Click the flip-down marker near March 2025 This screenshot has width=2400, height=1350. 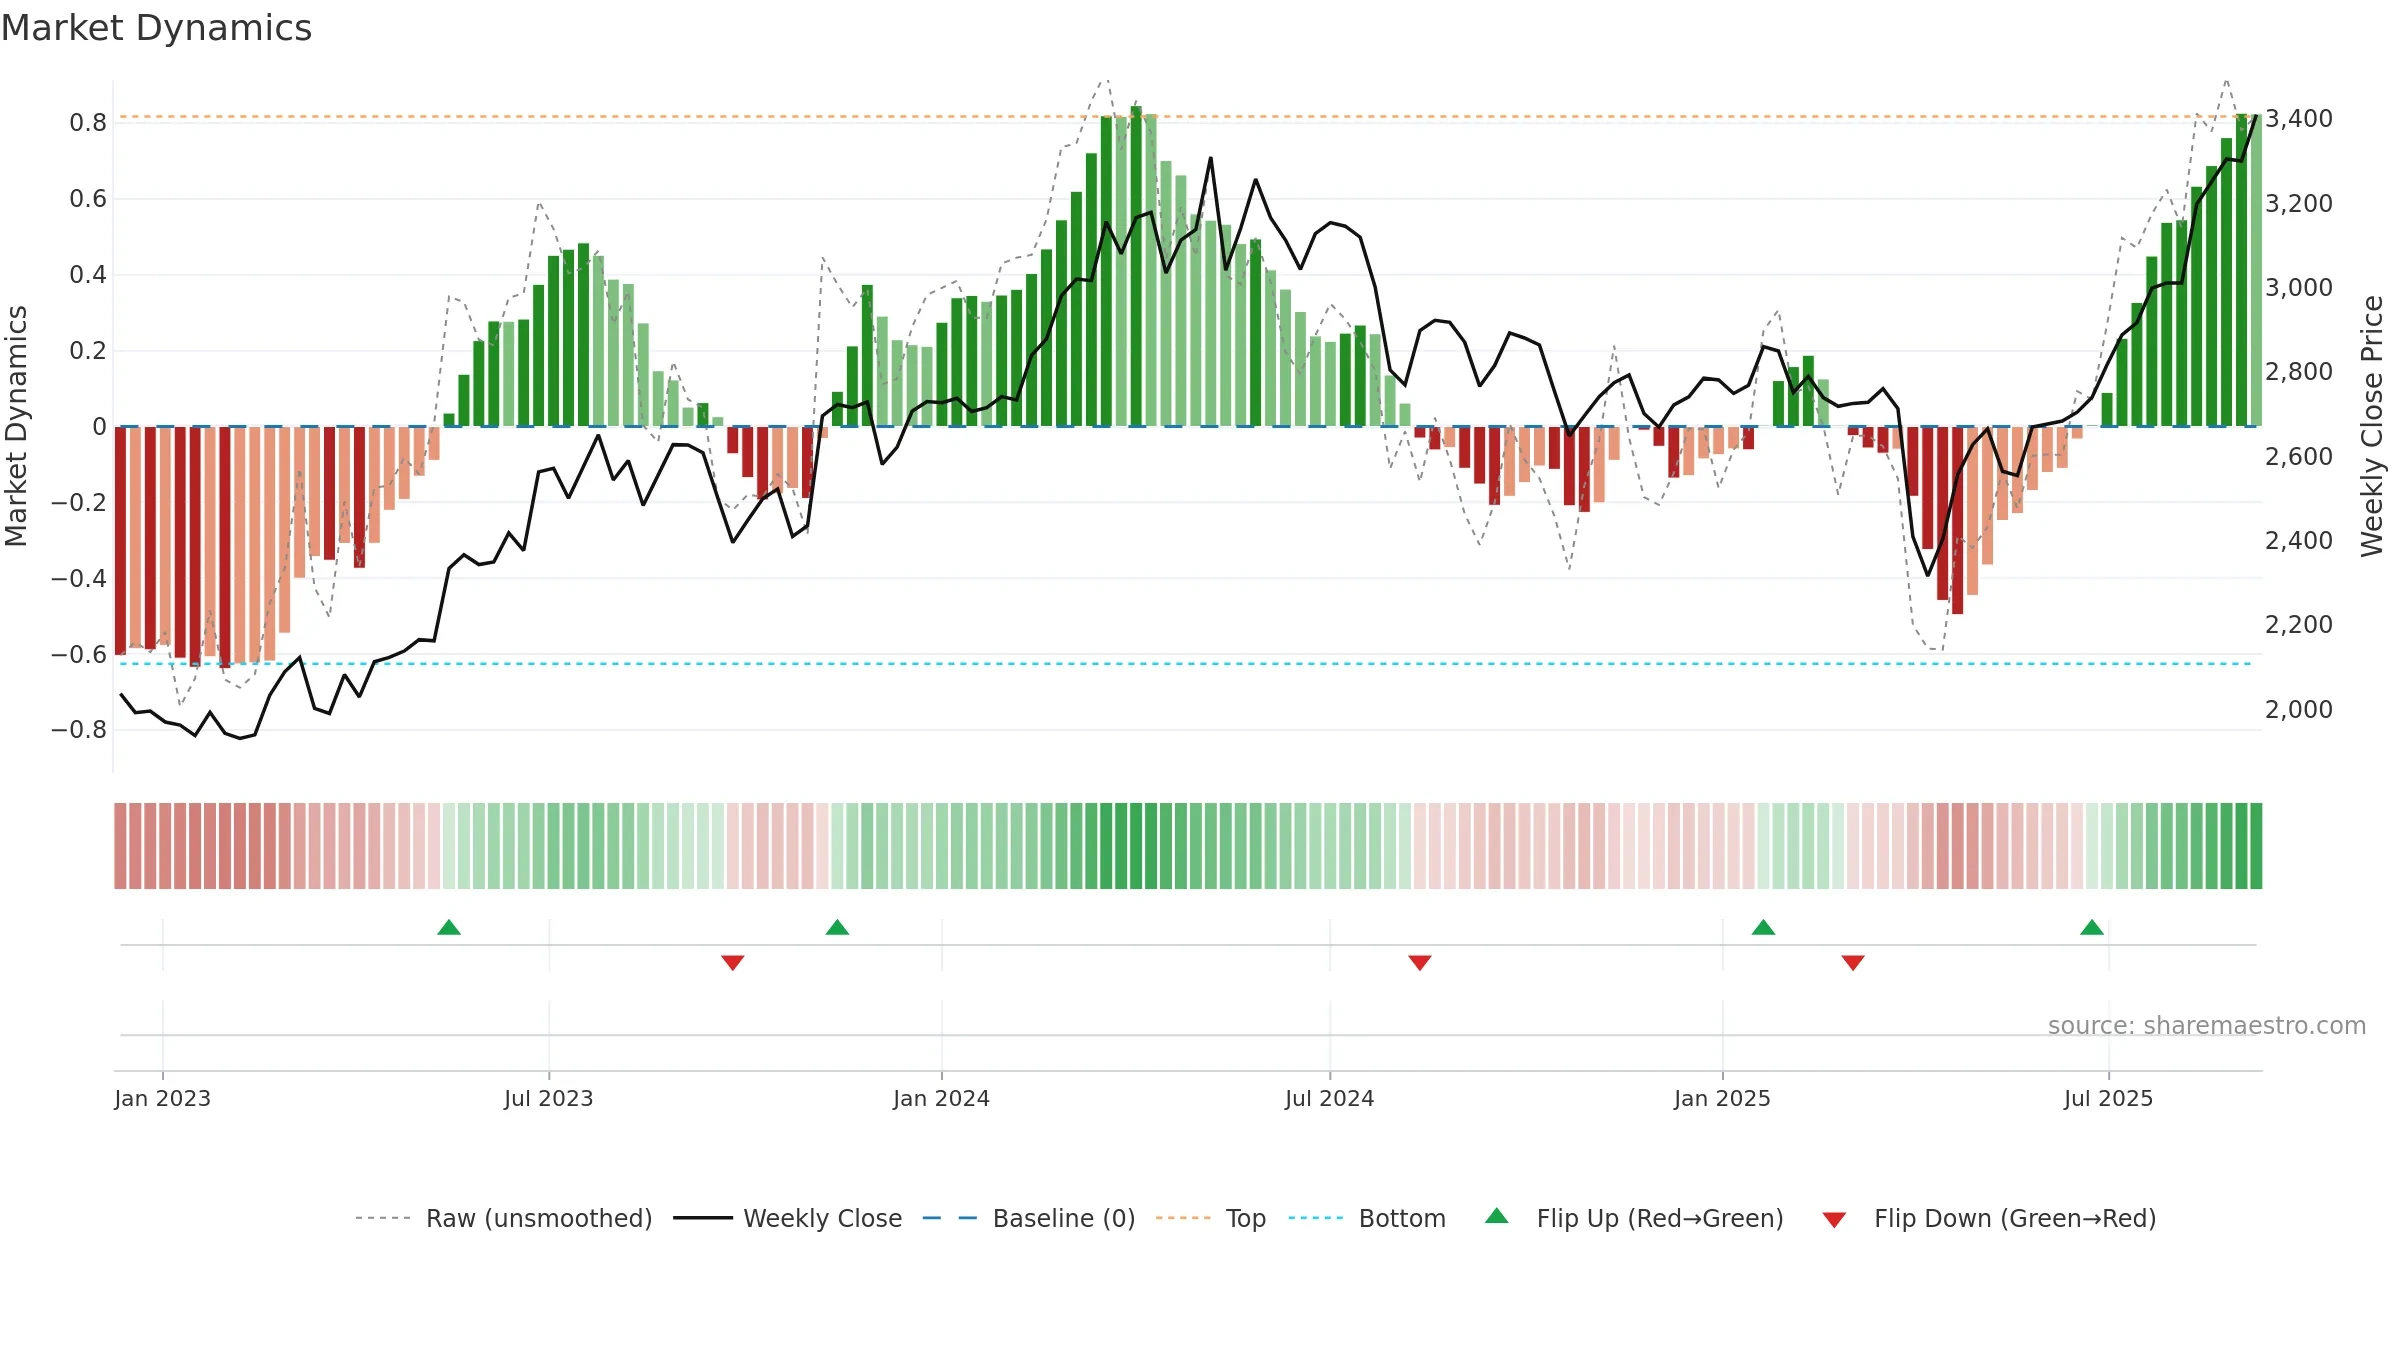tap(1853, 962)
